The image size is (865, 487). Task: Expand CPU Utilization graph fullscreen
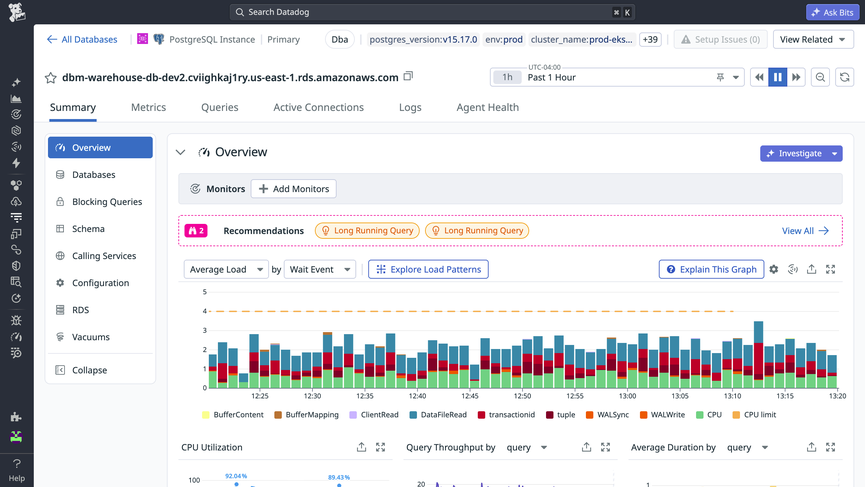coord(381,447)
